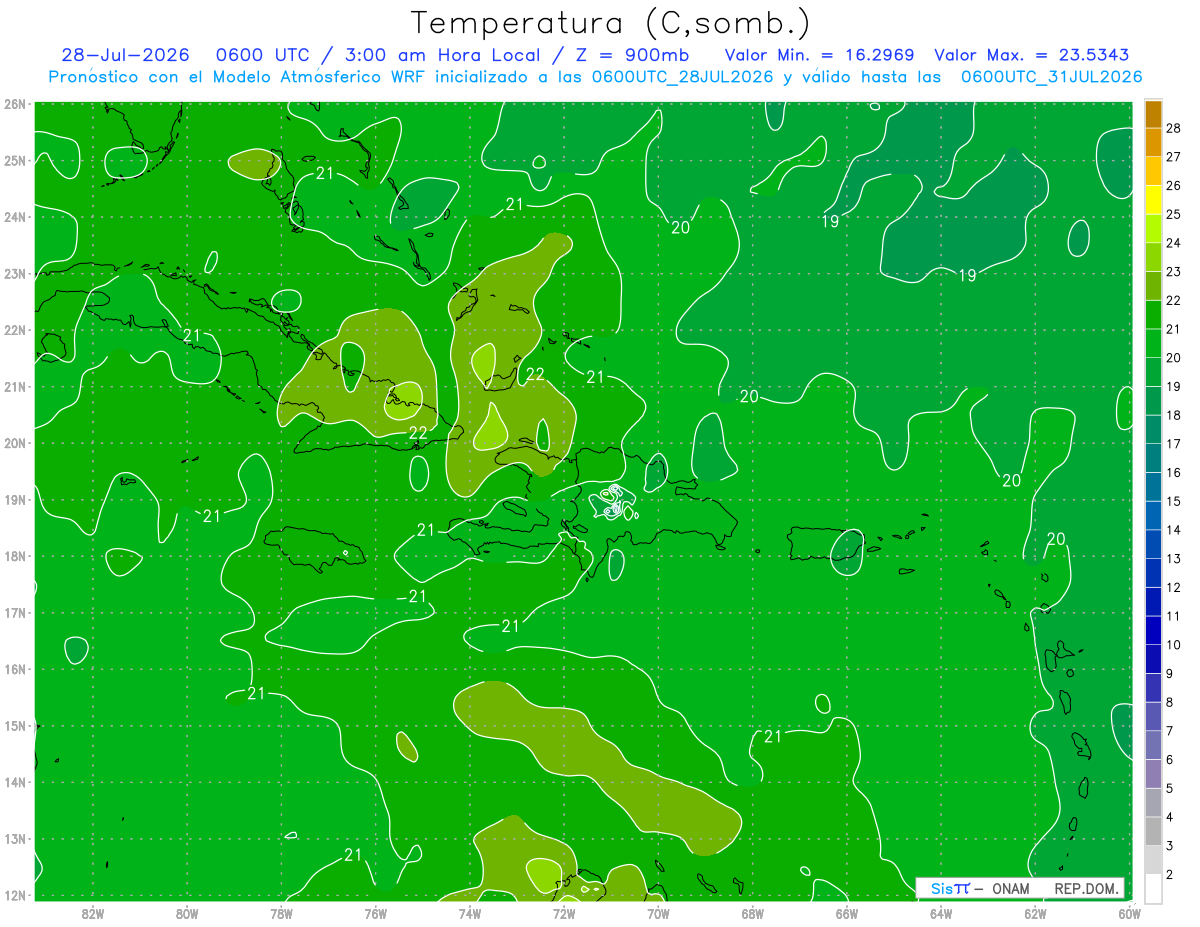This screenshot has height=927, width=1200.
Task: Click the 'REP.DOM.' label in map corner
Action: coord(1086,888)
